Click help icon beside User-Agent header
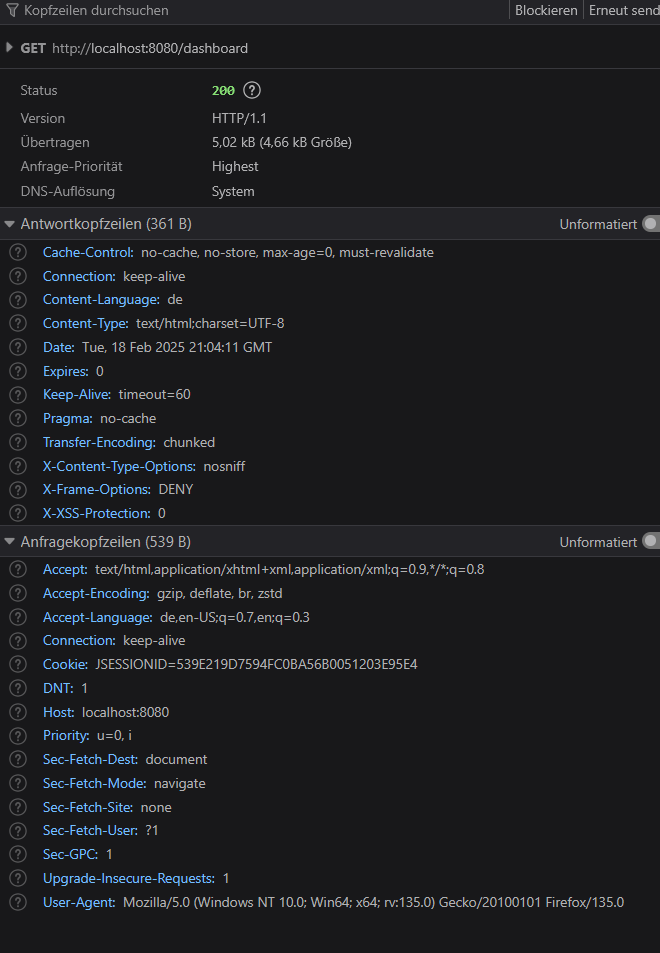Screen dimensions: 660x953 coord(18,903)
